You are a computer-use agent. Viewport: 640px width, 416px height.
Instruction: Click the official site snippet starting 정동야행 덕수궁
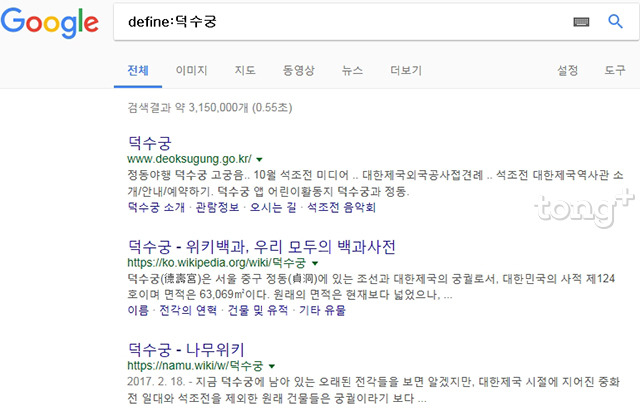(x=376, y=183)
